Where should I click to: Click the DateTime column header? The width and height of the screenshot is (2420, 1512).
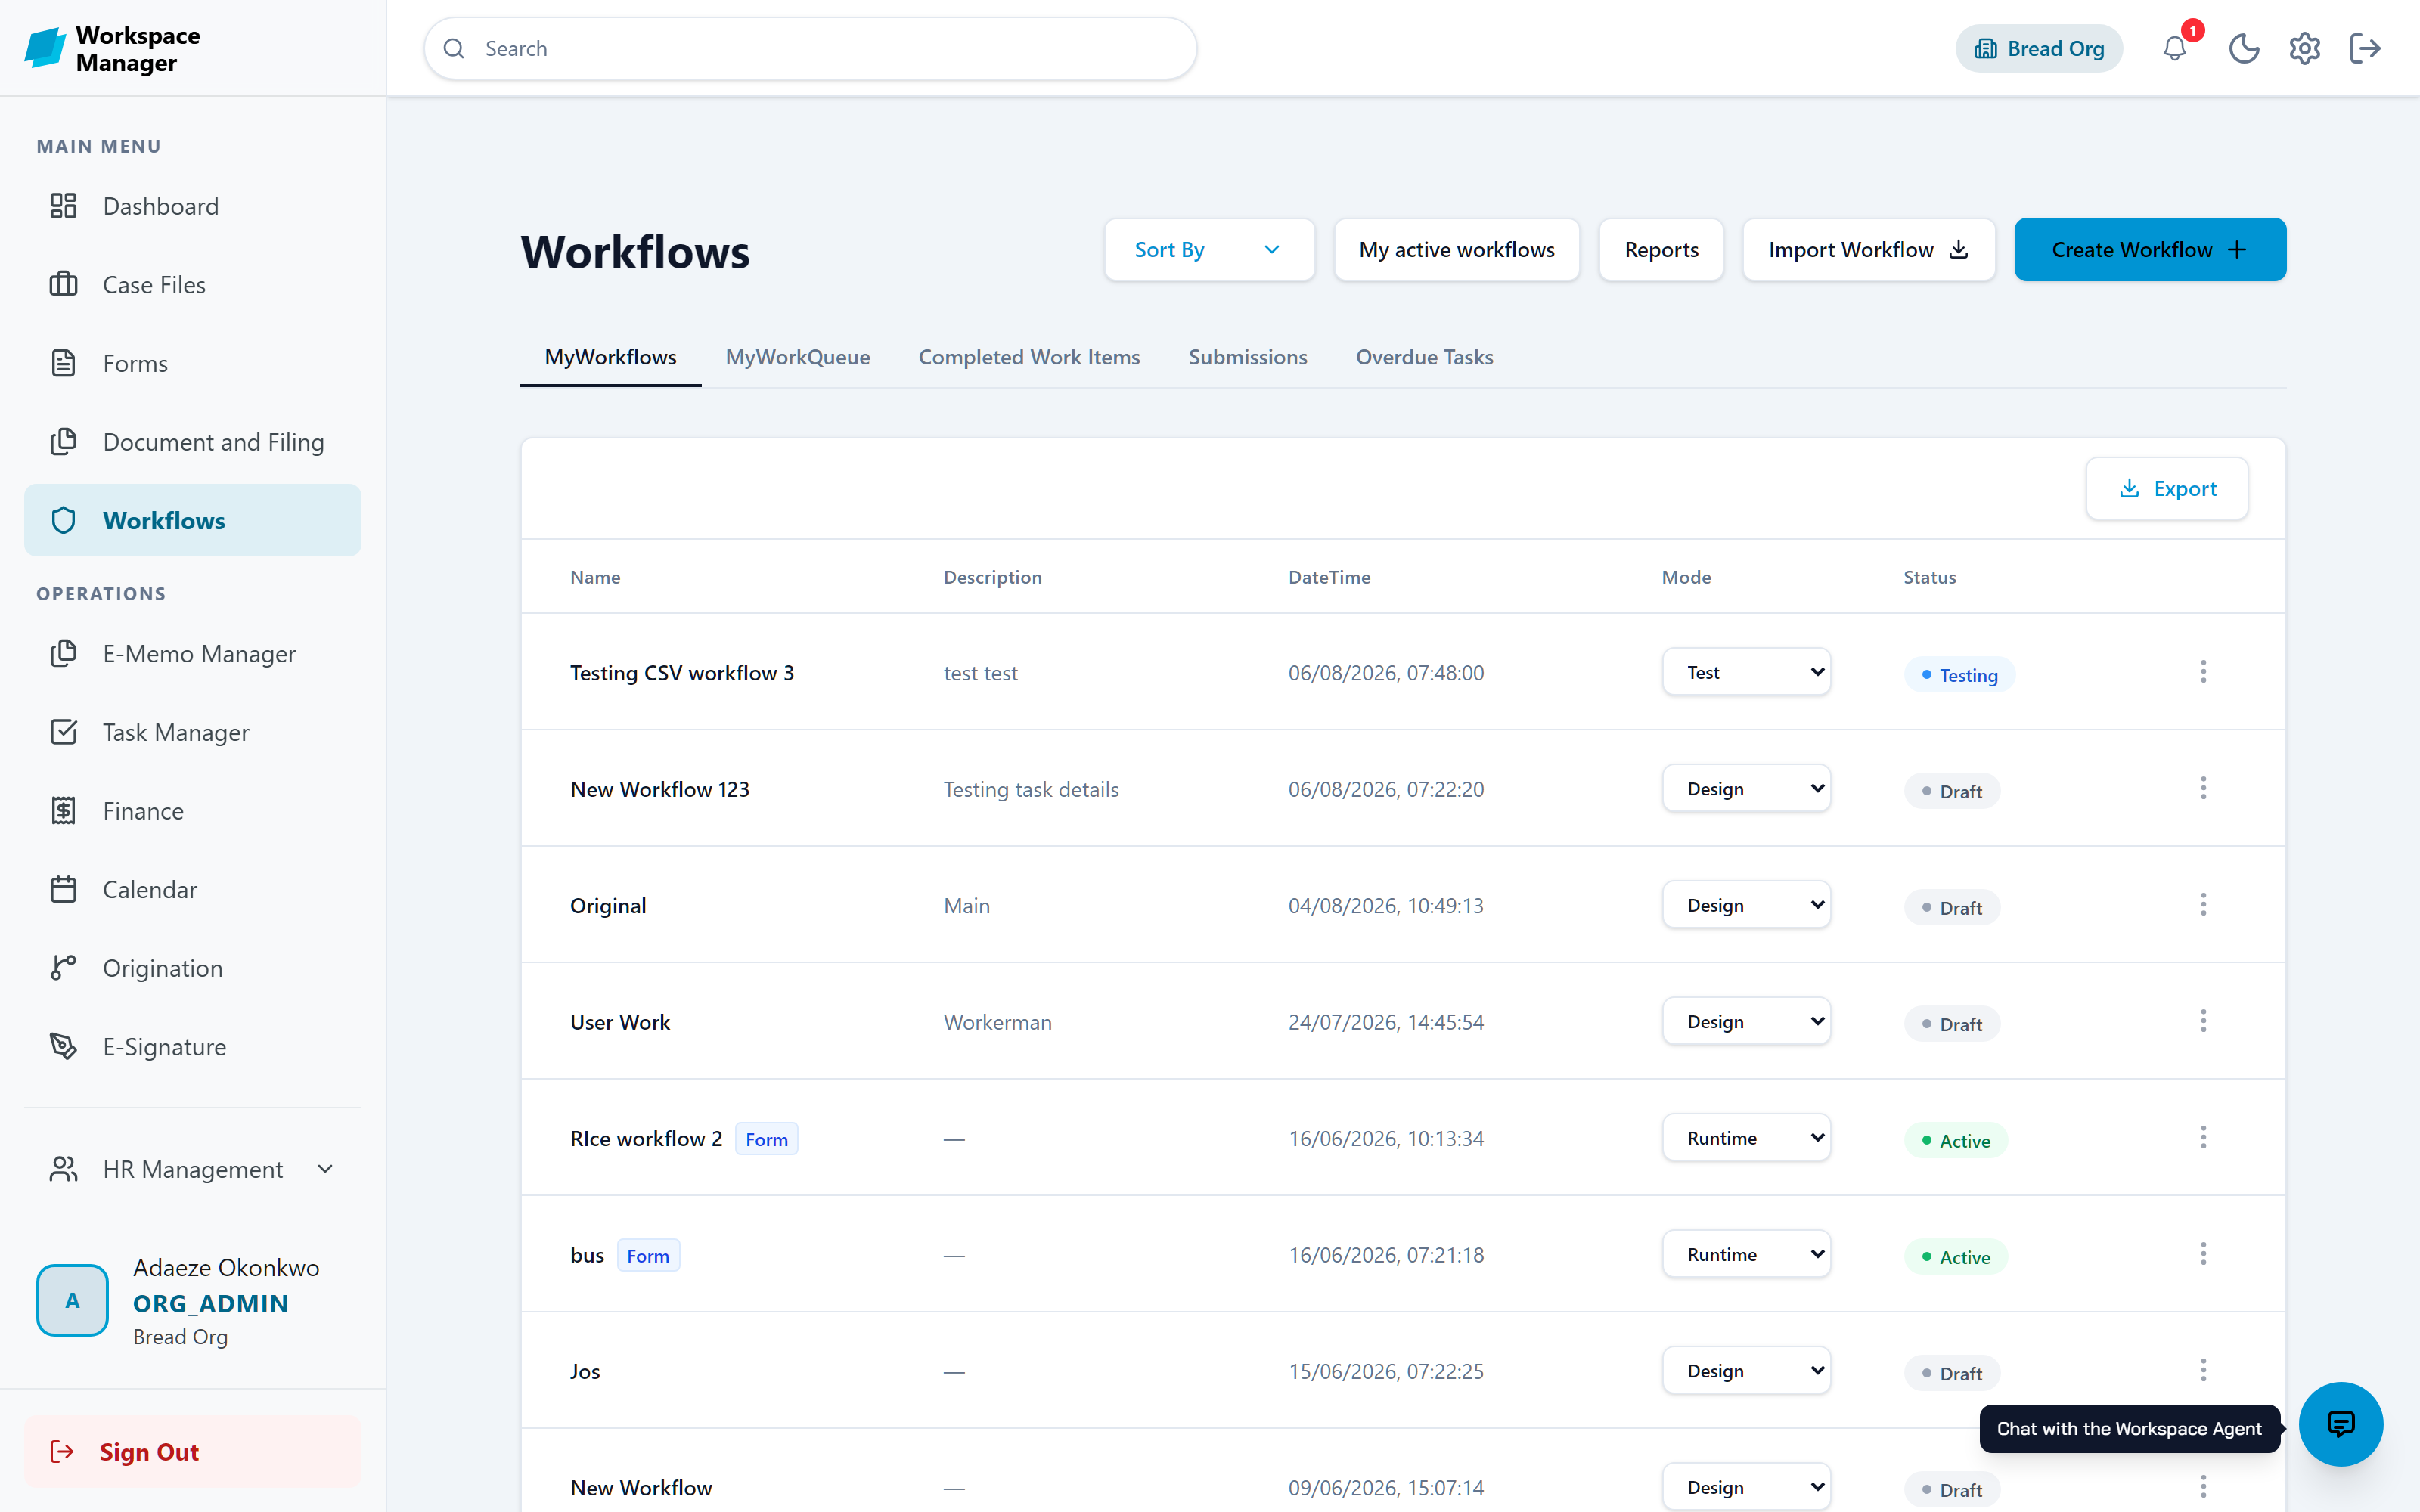coord(1329,577)
